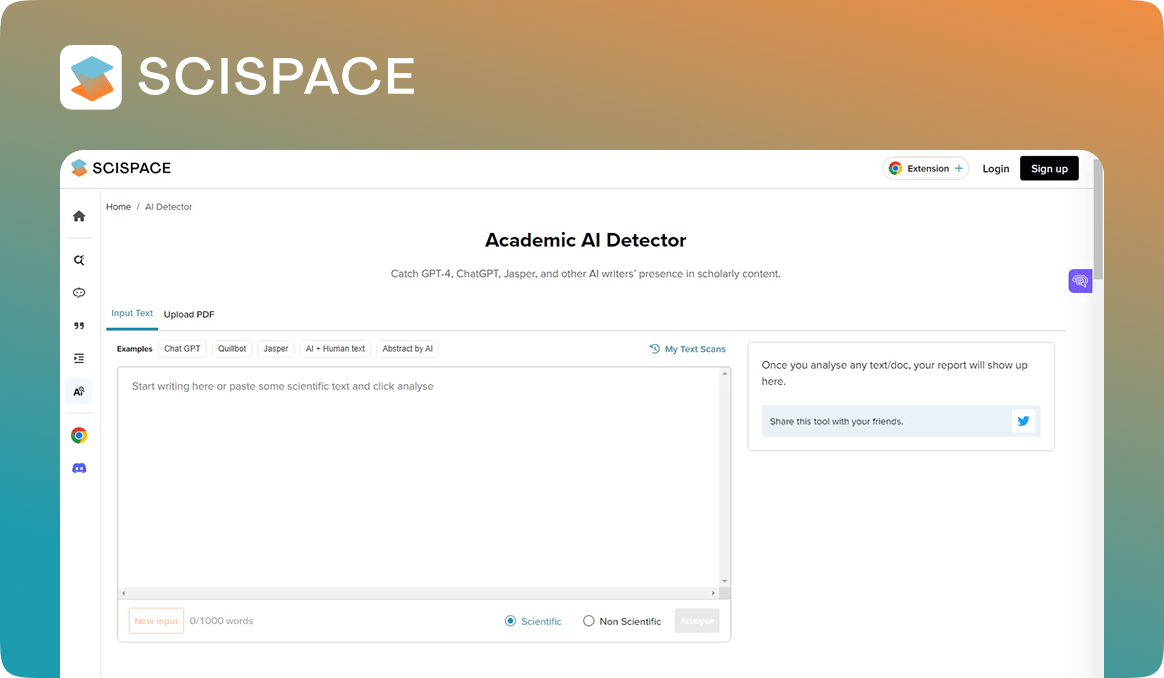Image resolution: width=1164 pixels, height=678 pixels.
Task: Click the Academic AI Detector heading
Action: click(586, 240)
